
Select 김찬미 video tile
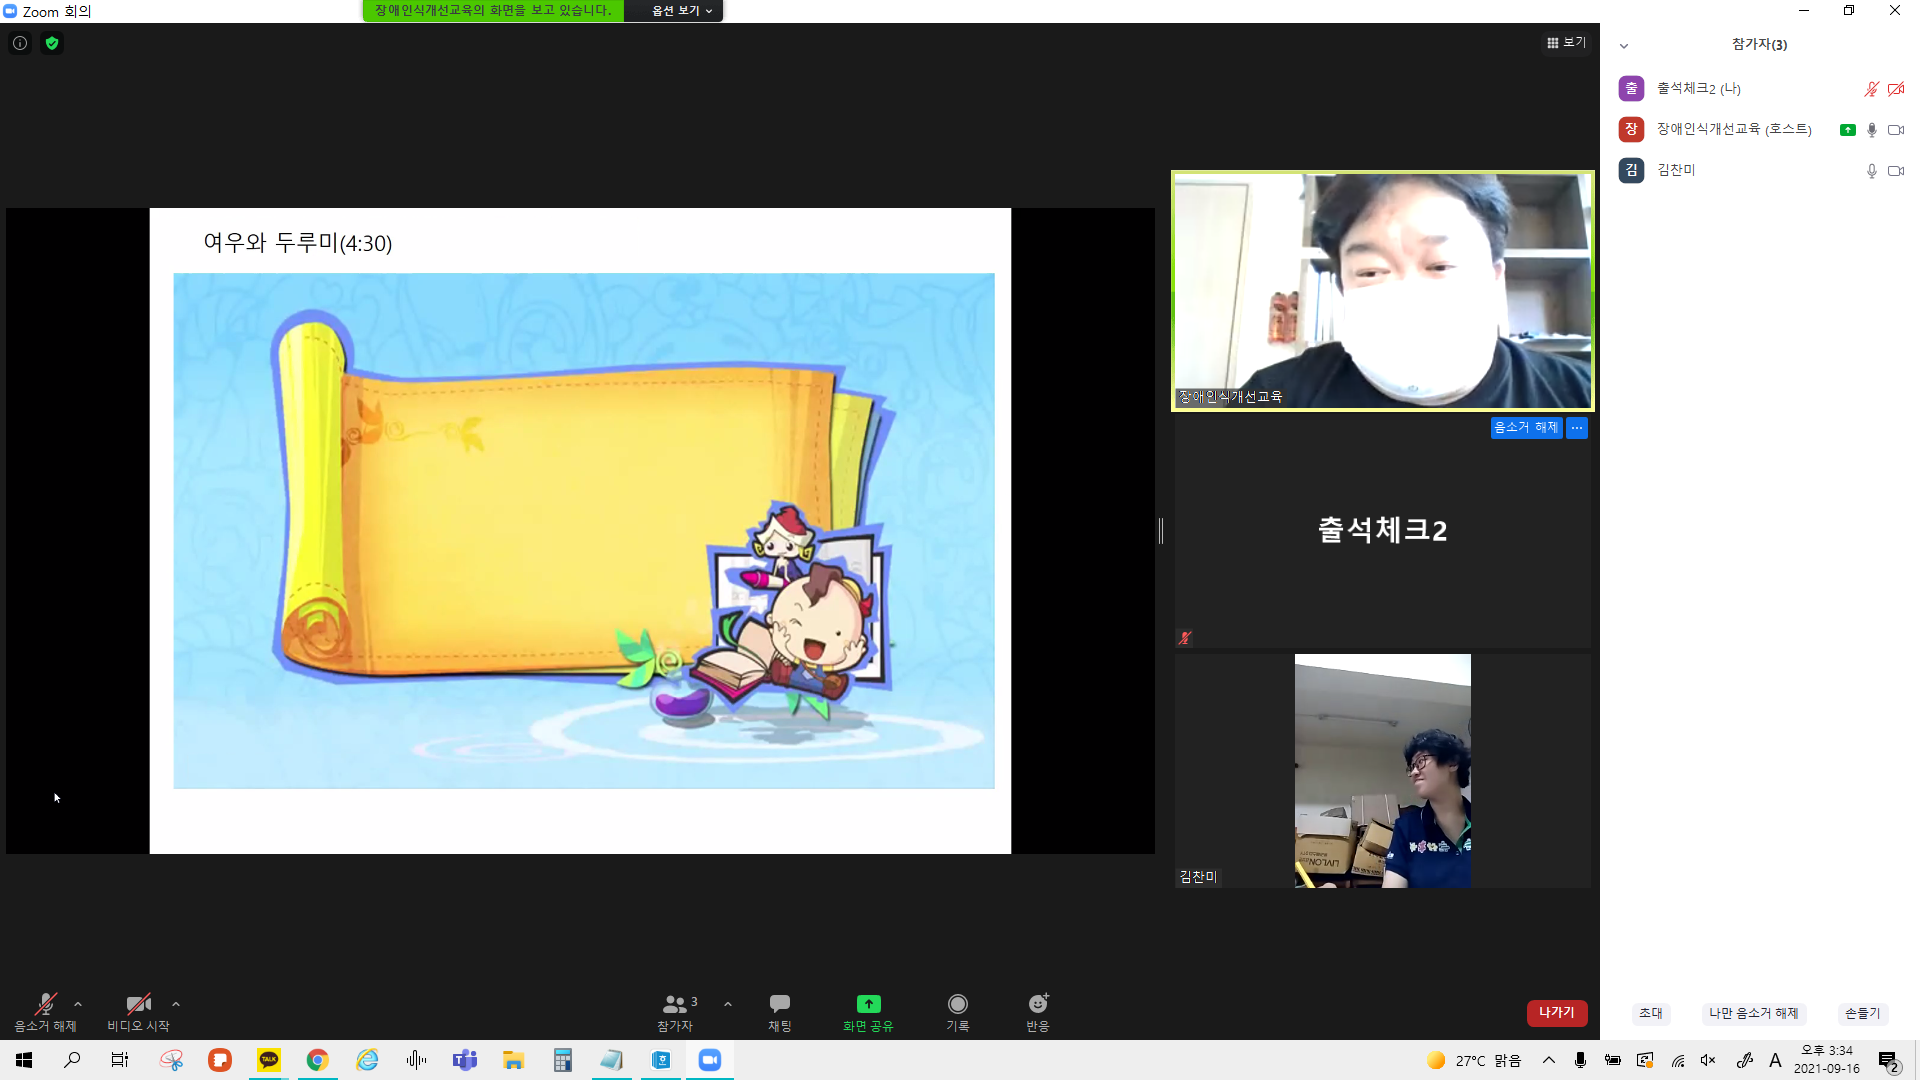tap(1383, 771)
